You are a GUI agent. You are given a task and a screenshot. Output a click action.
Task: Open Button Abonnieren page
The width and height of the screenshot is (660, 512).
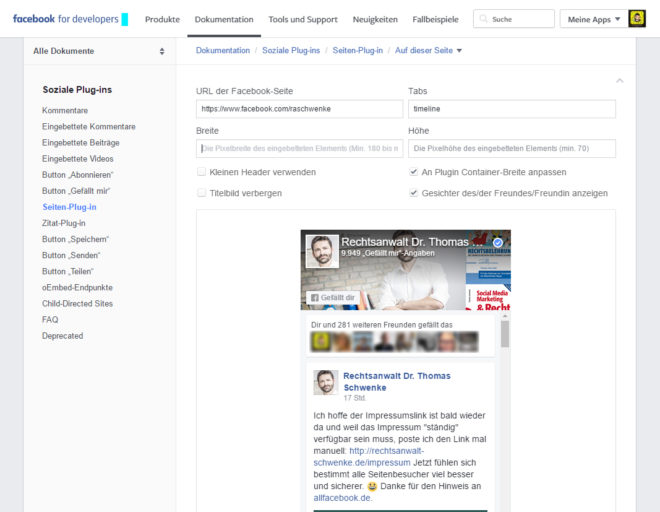coord(78,175)
